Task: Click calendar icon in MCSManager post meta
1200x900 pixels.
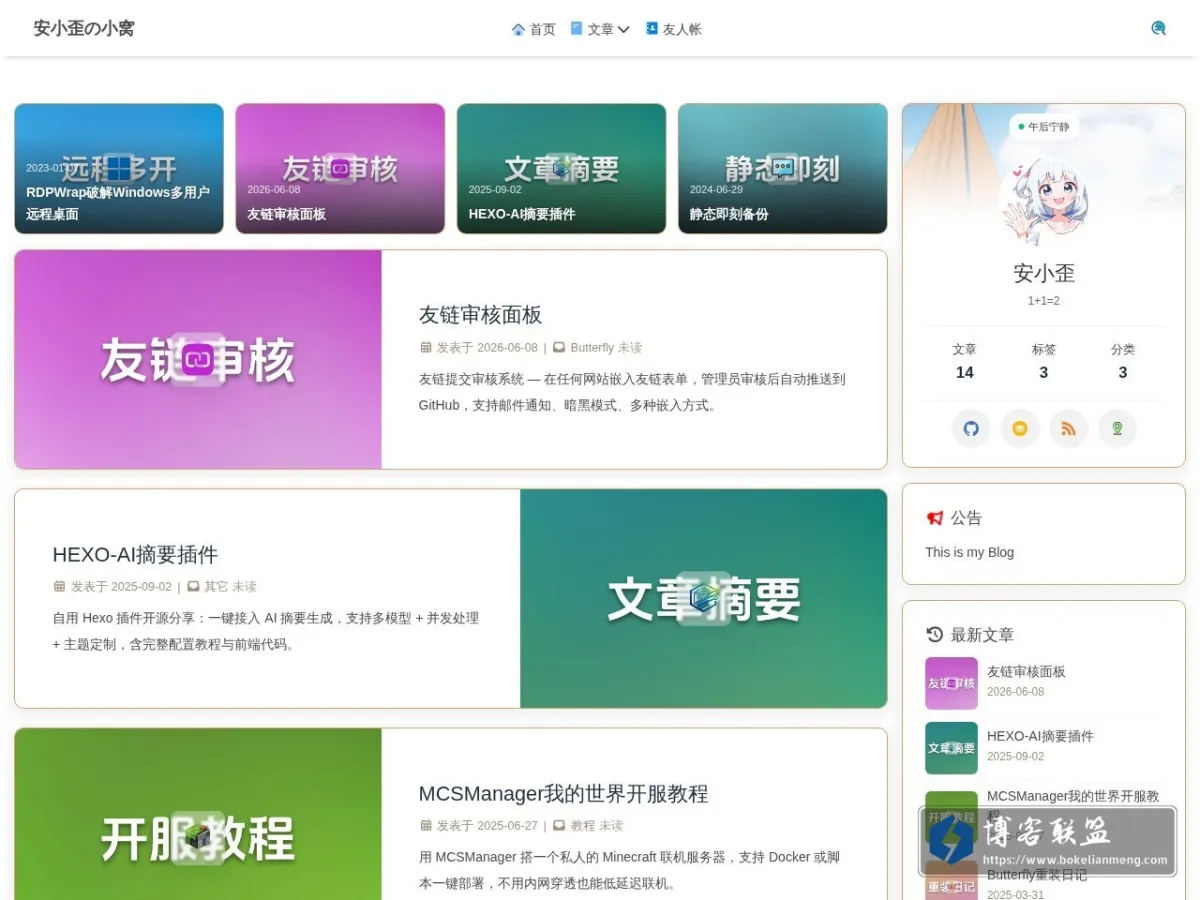Action: pos(425,826)
